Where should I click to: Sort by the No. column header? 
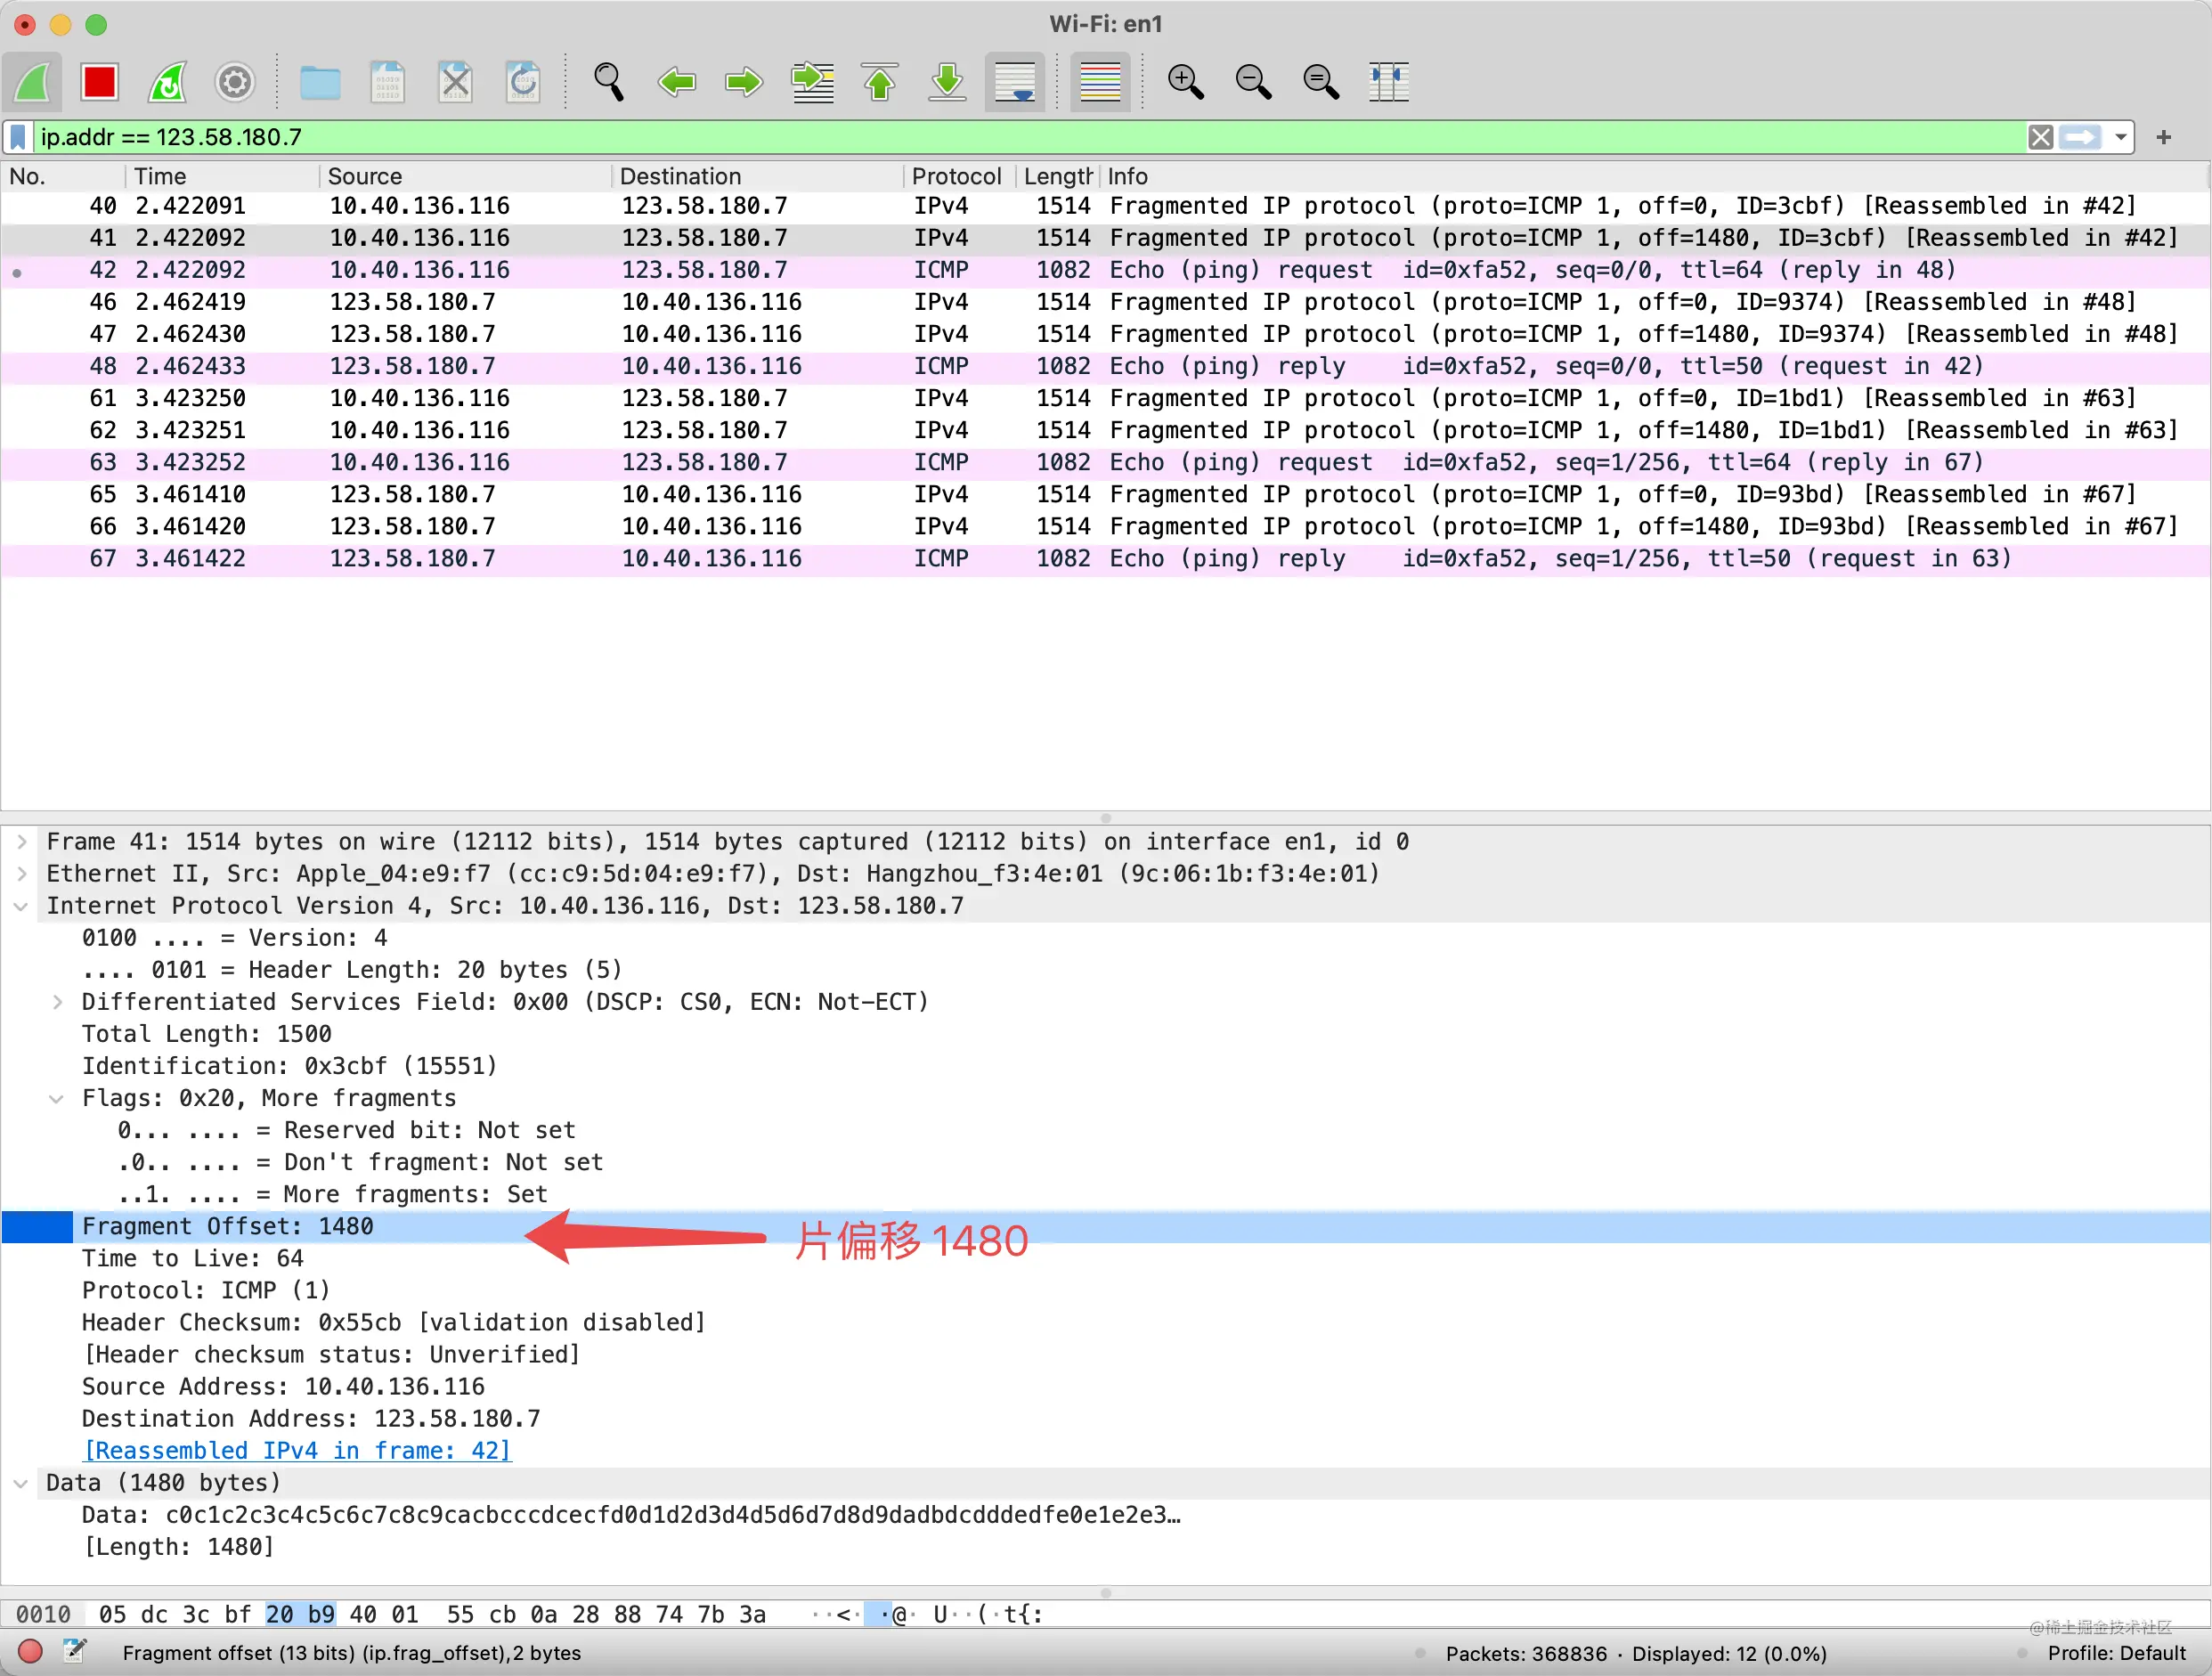pyautogui.click(x=63, y=176)
